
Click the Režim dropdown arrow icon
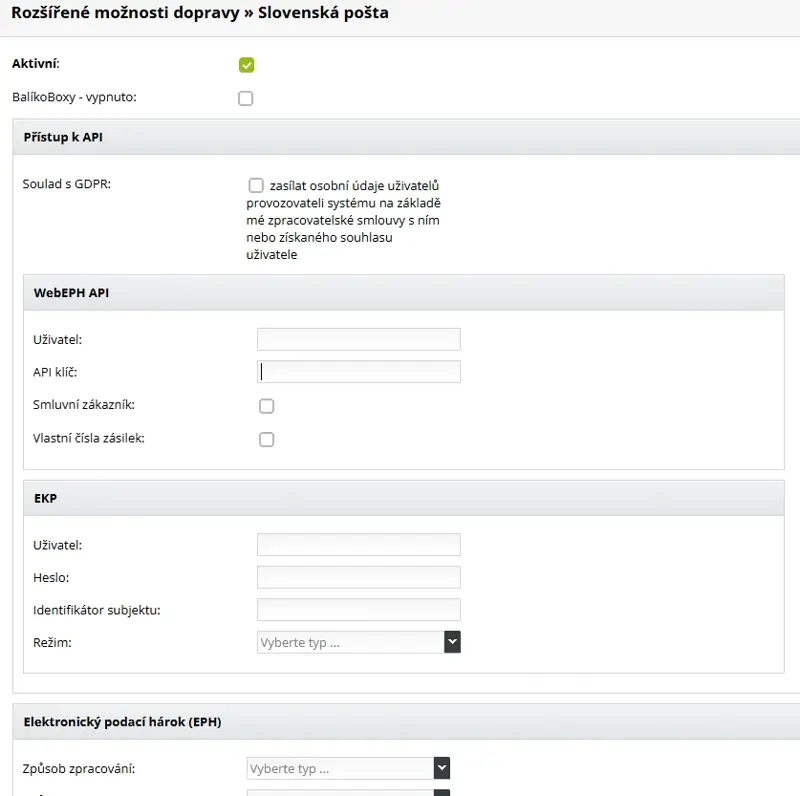point(452,642)
